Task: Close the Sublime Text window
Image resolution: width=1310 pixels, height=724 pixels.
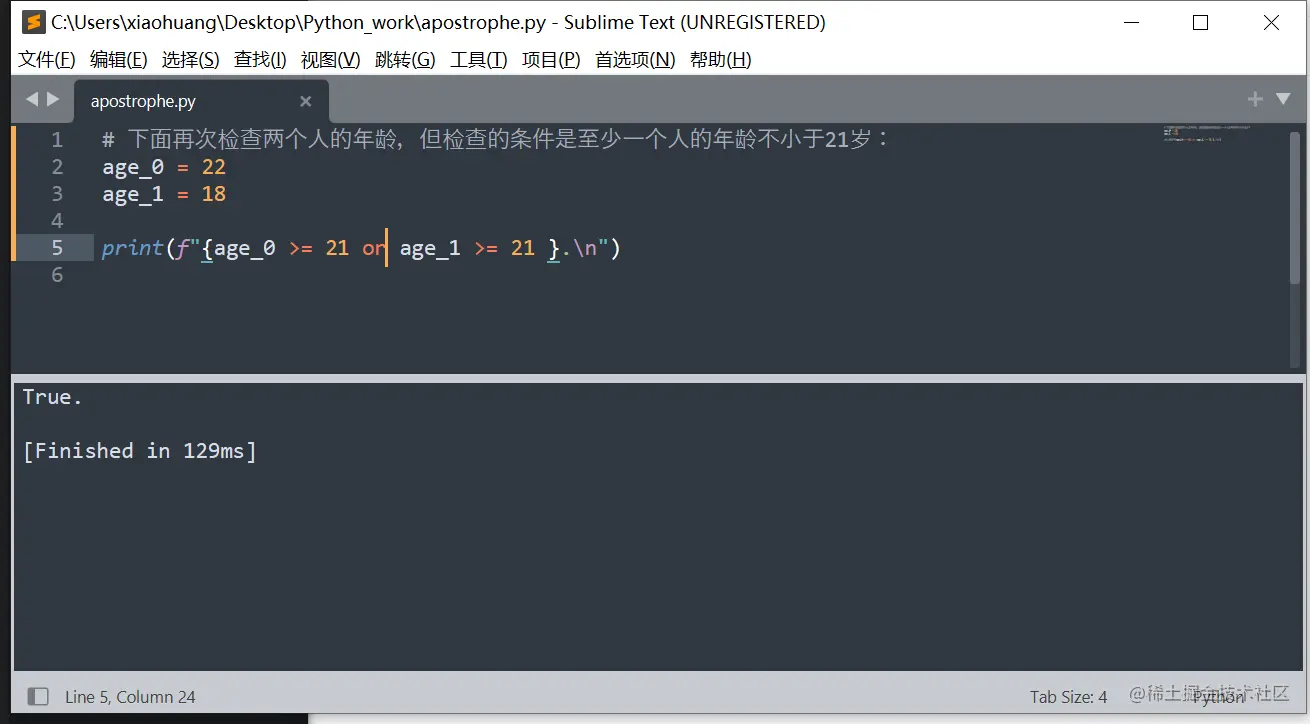Action: pyautogui.click(x=1271, y=23)
